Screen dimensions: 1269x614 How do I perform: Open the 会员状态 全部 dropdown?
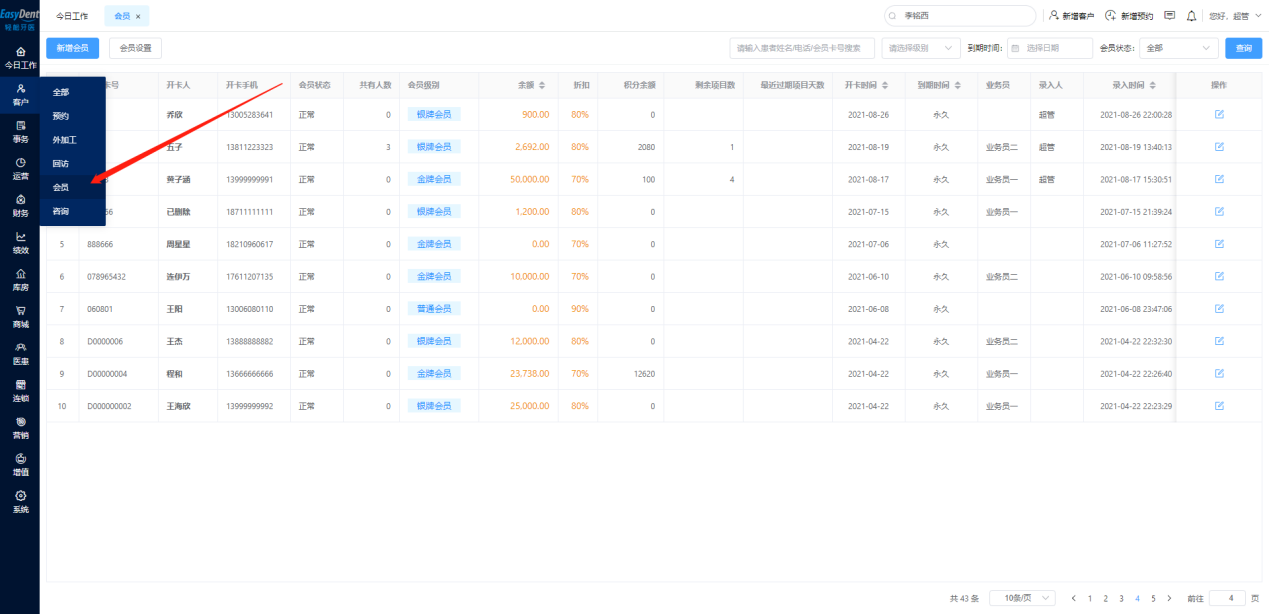click(x=1179, y=48)
